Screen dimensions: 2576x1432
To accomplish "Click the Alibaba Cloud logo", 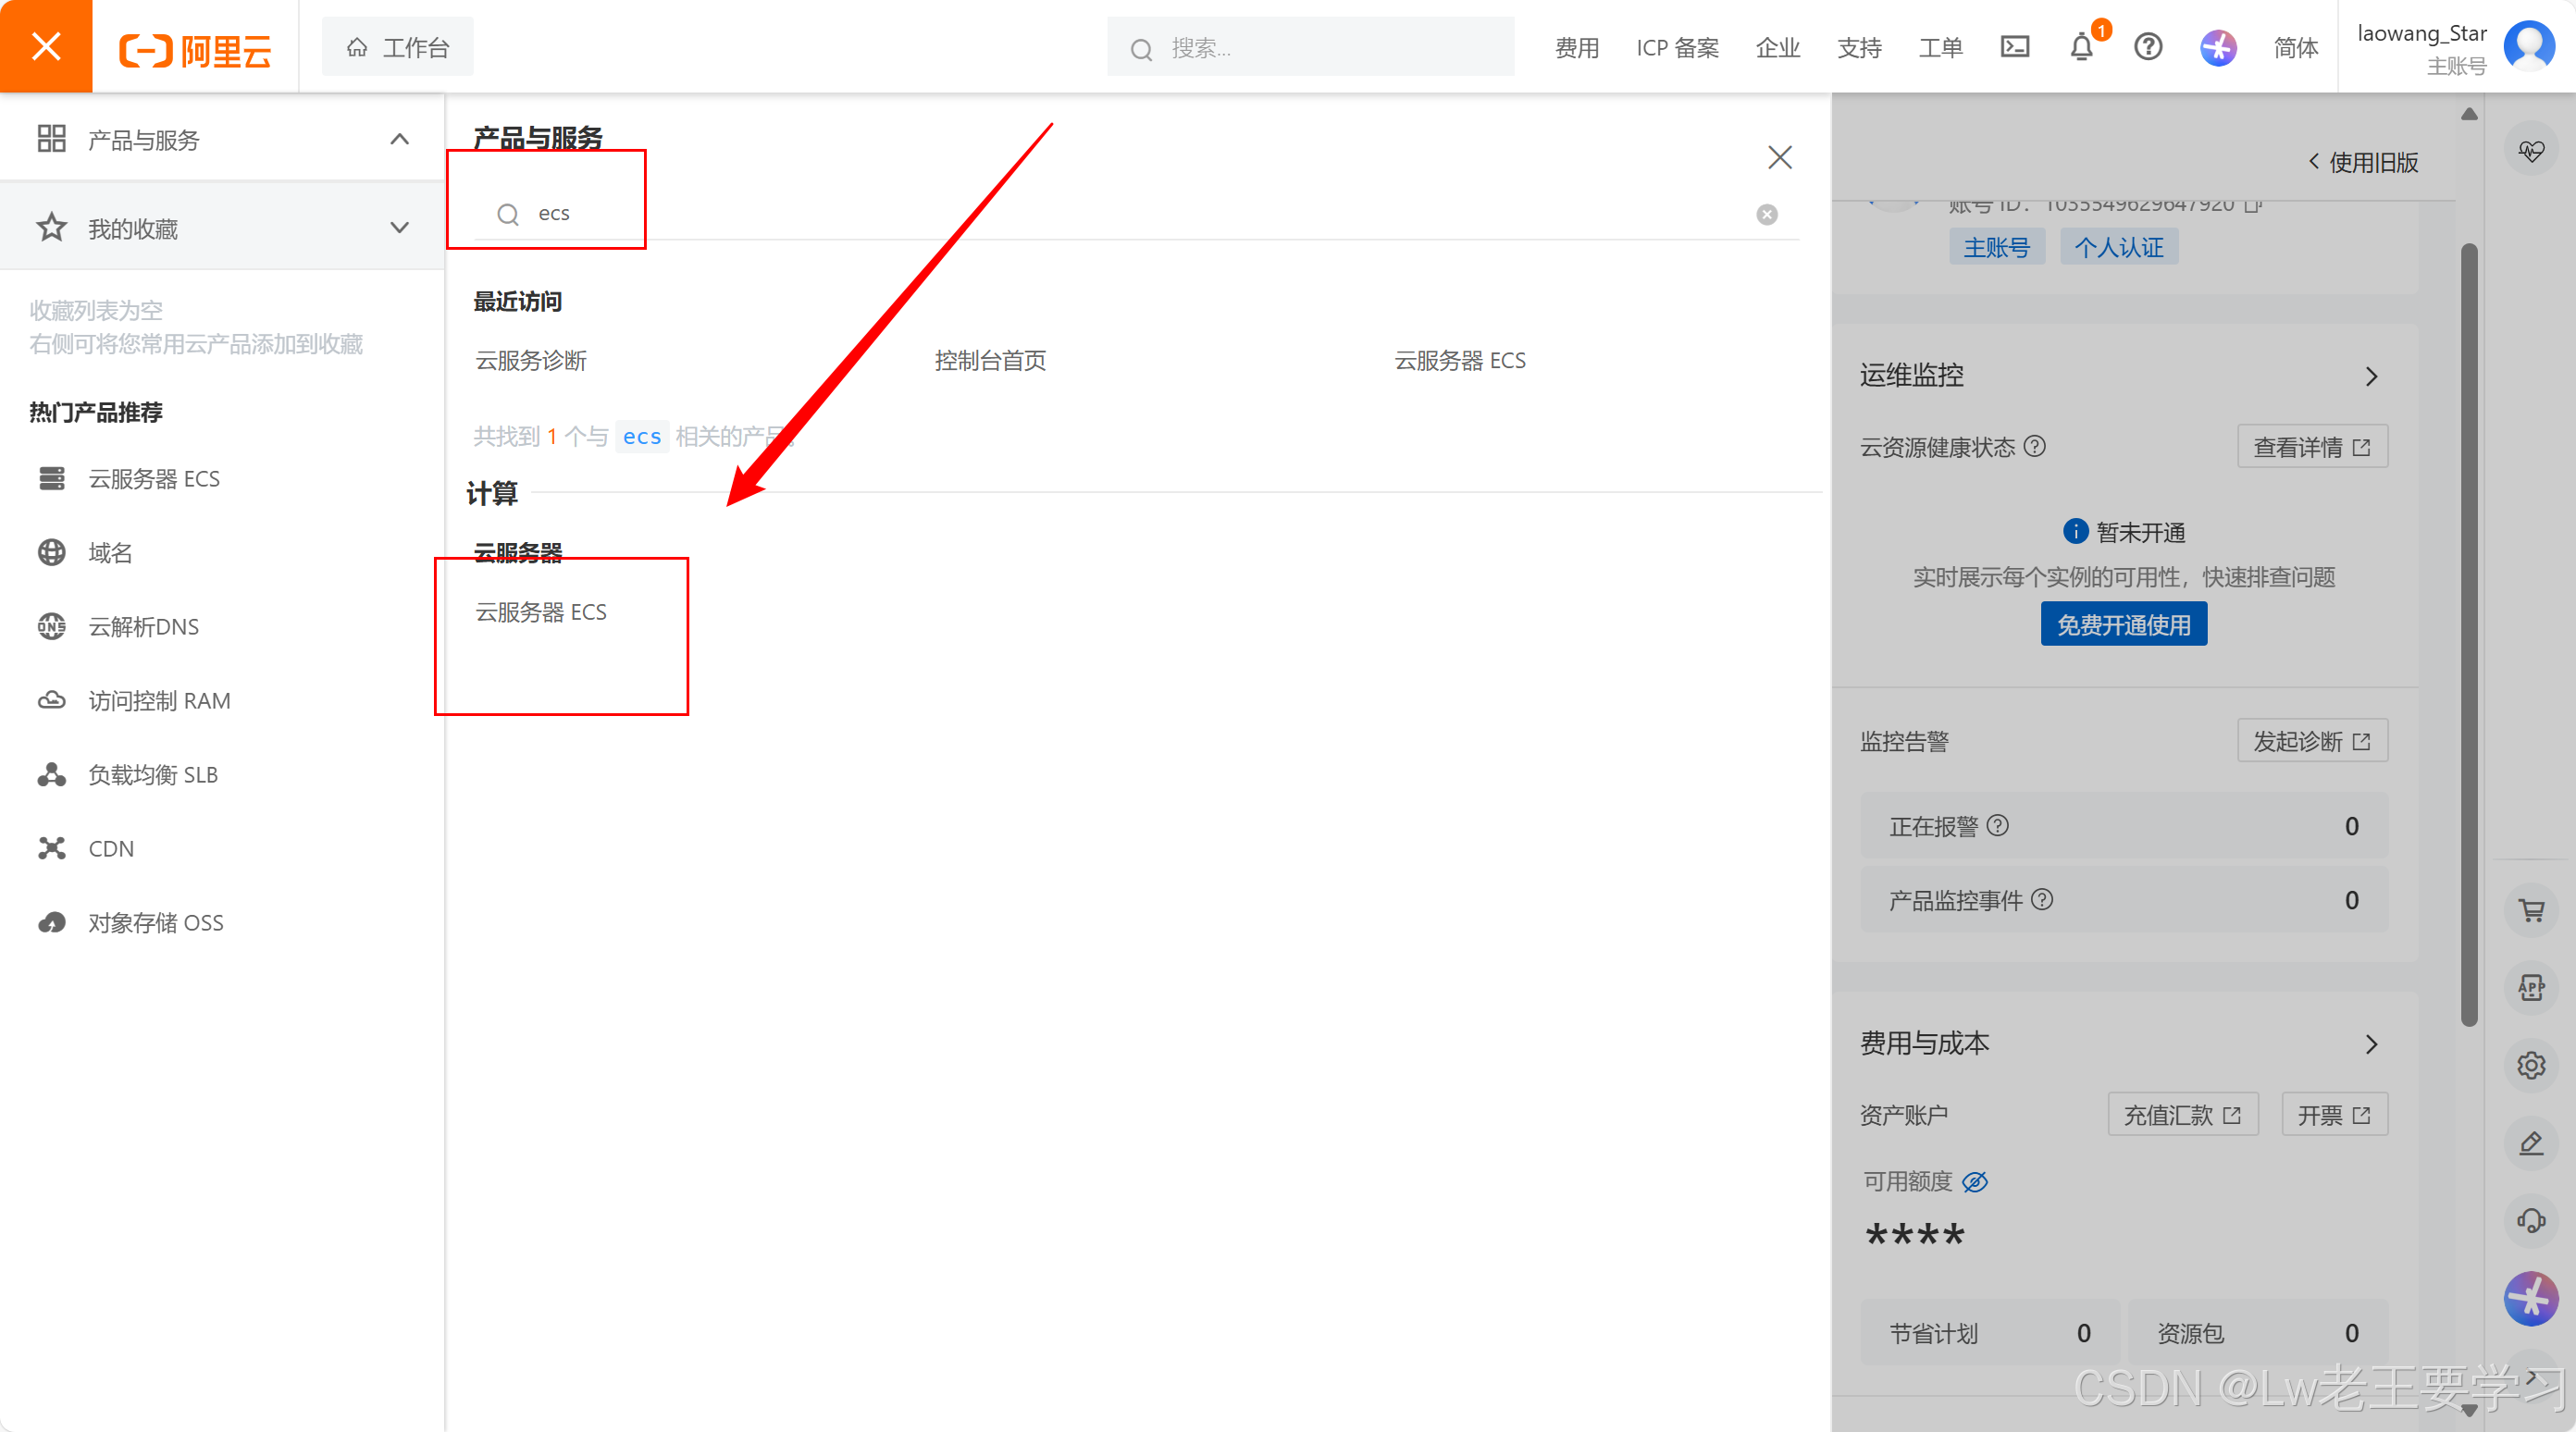I will point(196,48).
